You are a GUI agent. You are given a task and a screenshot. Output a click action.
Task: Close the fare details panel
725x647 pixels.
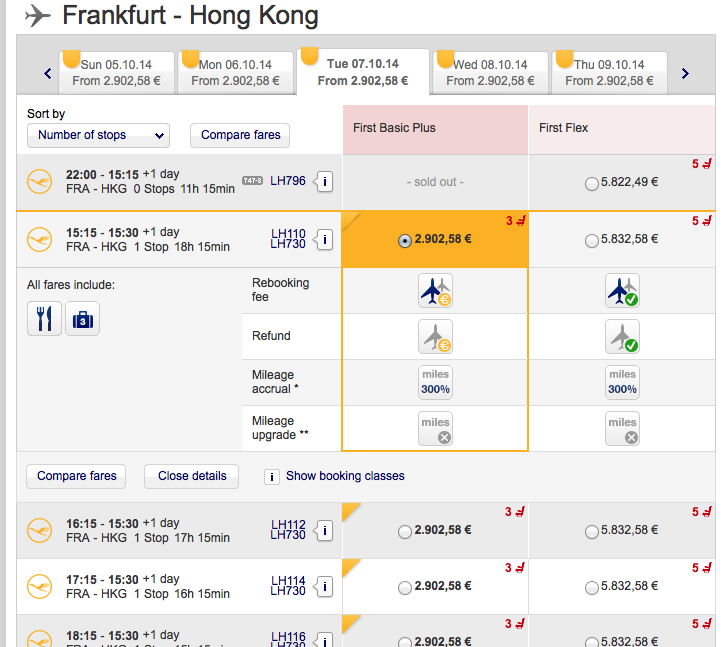click(x=191, y=476)
